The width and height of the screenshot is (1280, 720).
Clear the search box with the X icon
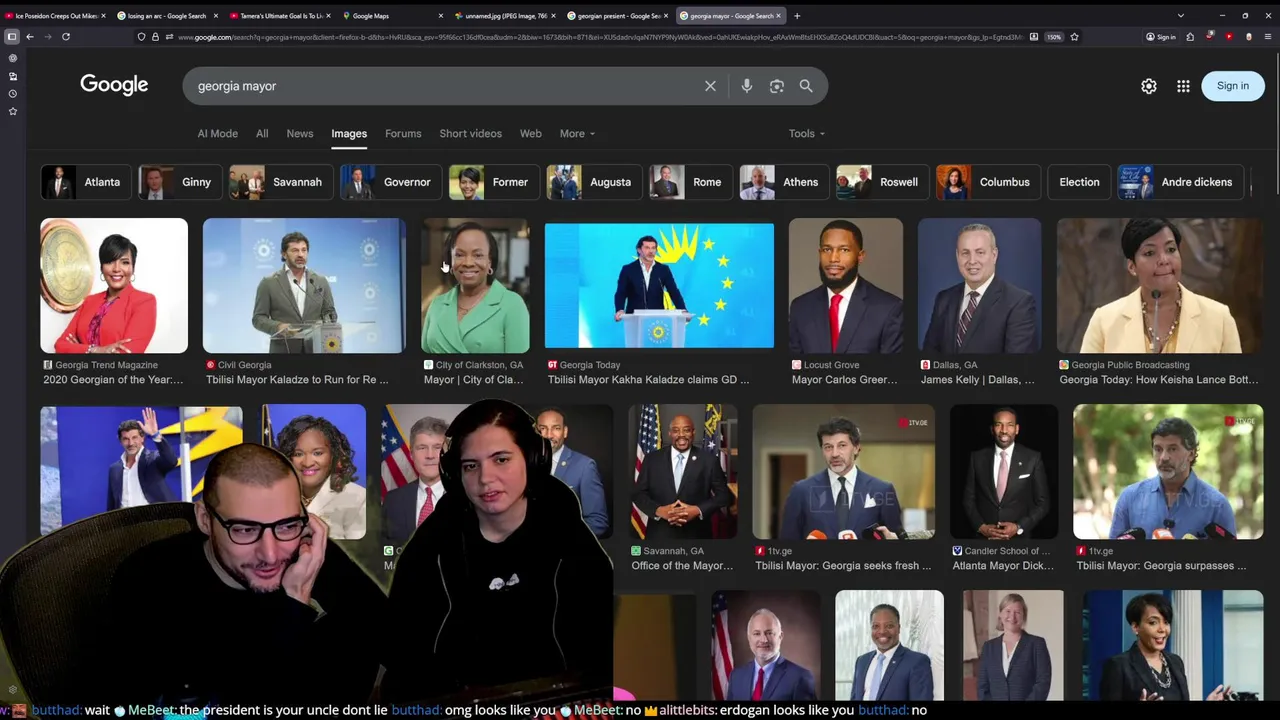pos(710,86)
